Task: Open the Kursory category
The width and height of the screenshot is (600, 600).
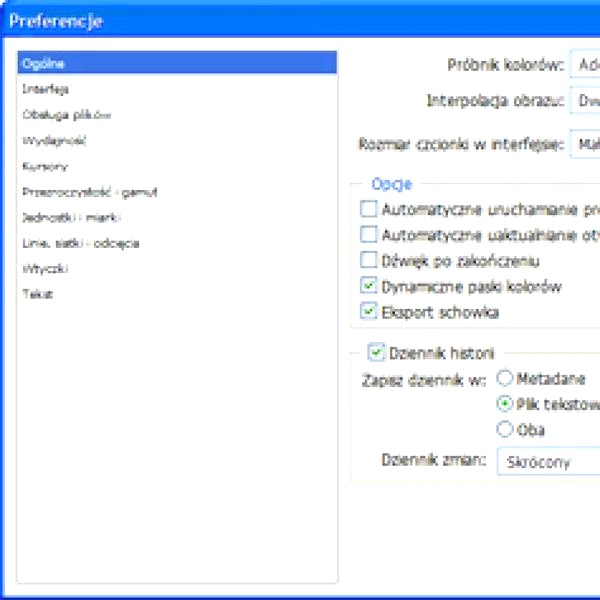Action: coord(177,166)
